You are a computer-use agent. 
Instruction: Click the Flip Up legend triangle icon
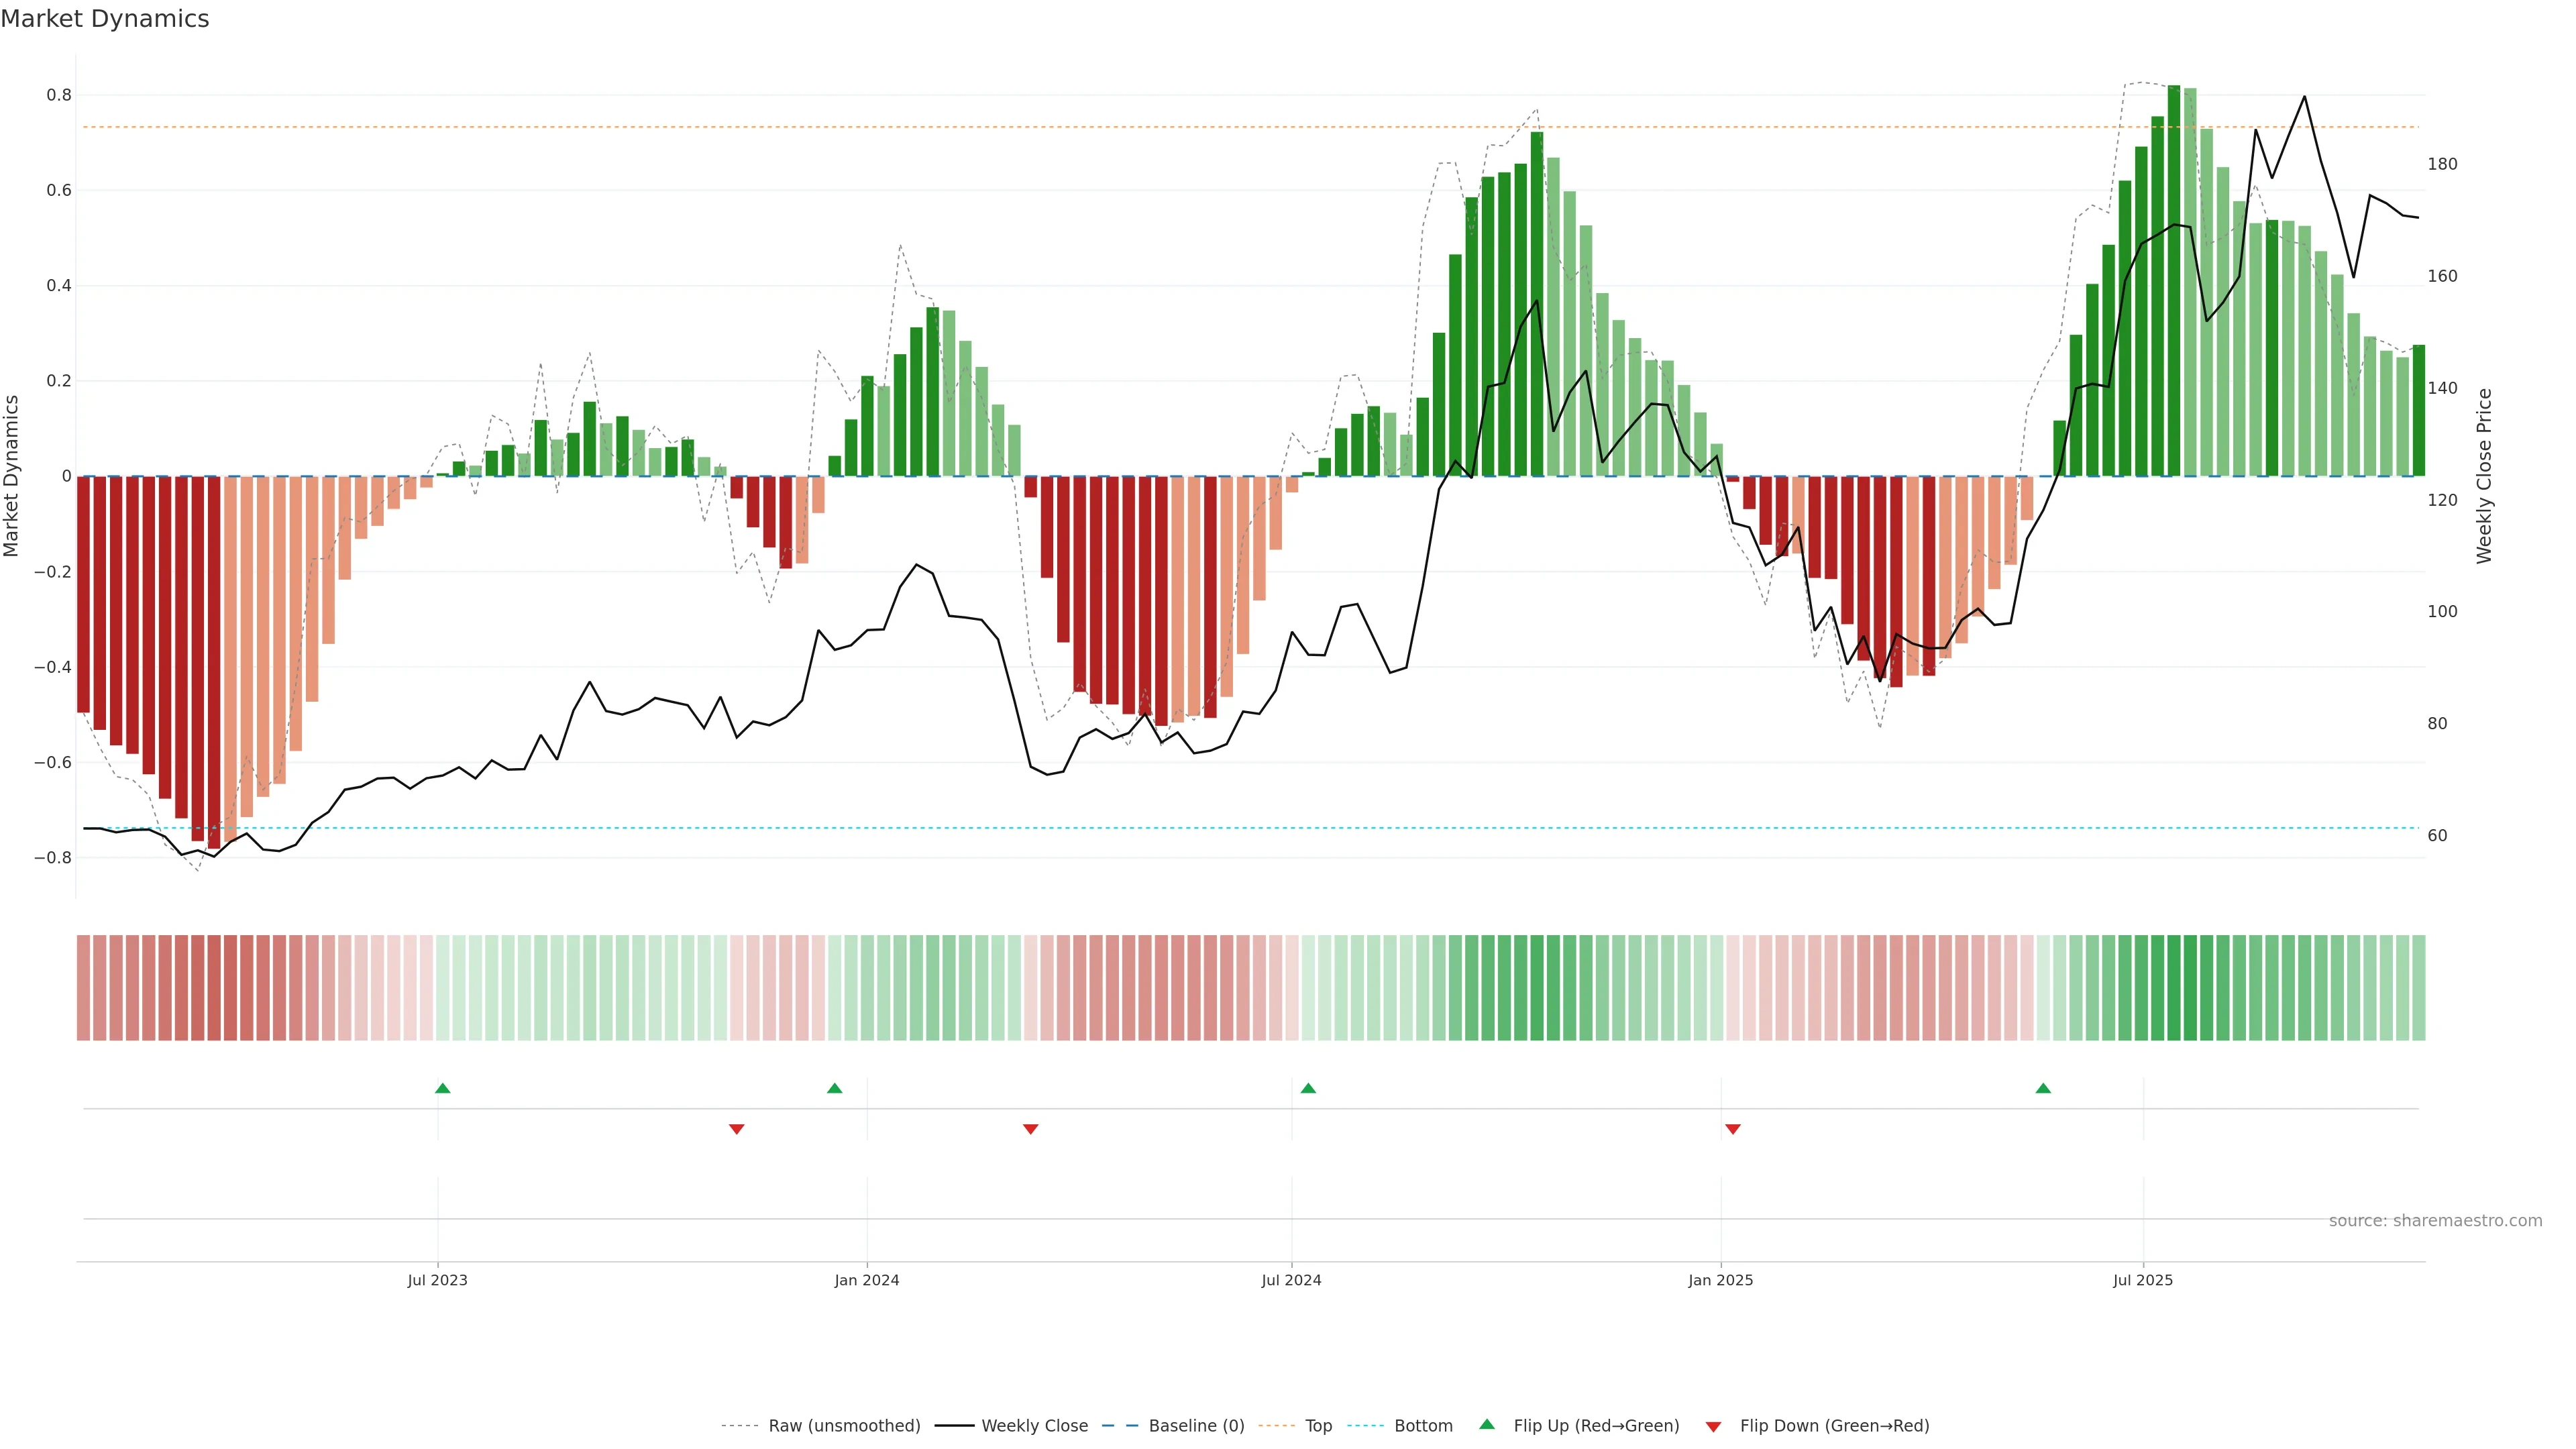(1487, 1424)
